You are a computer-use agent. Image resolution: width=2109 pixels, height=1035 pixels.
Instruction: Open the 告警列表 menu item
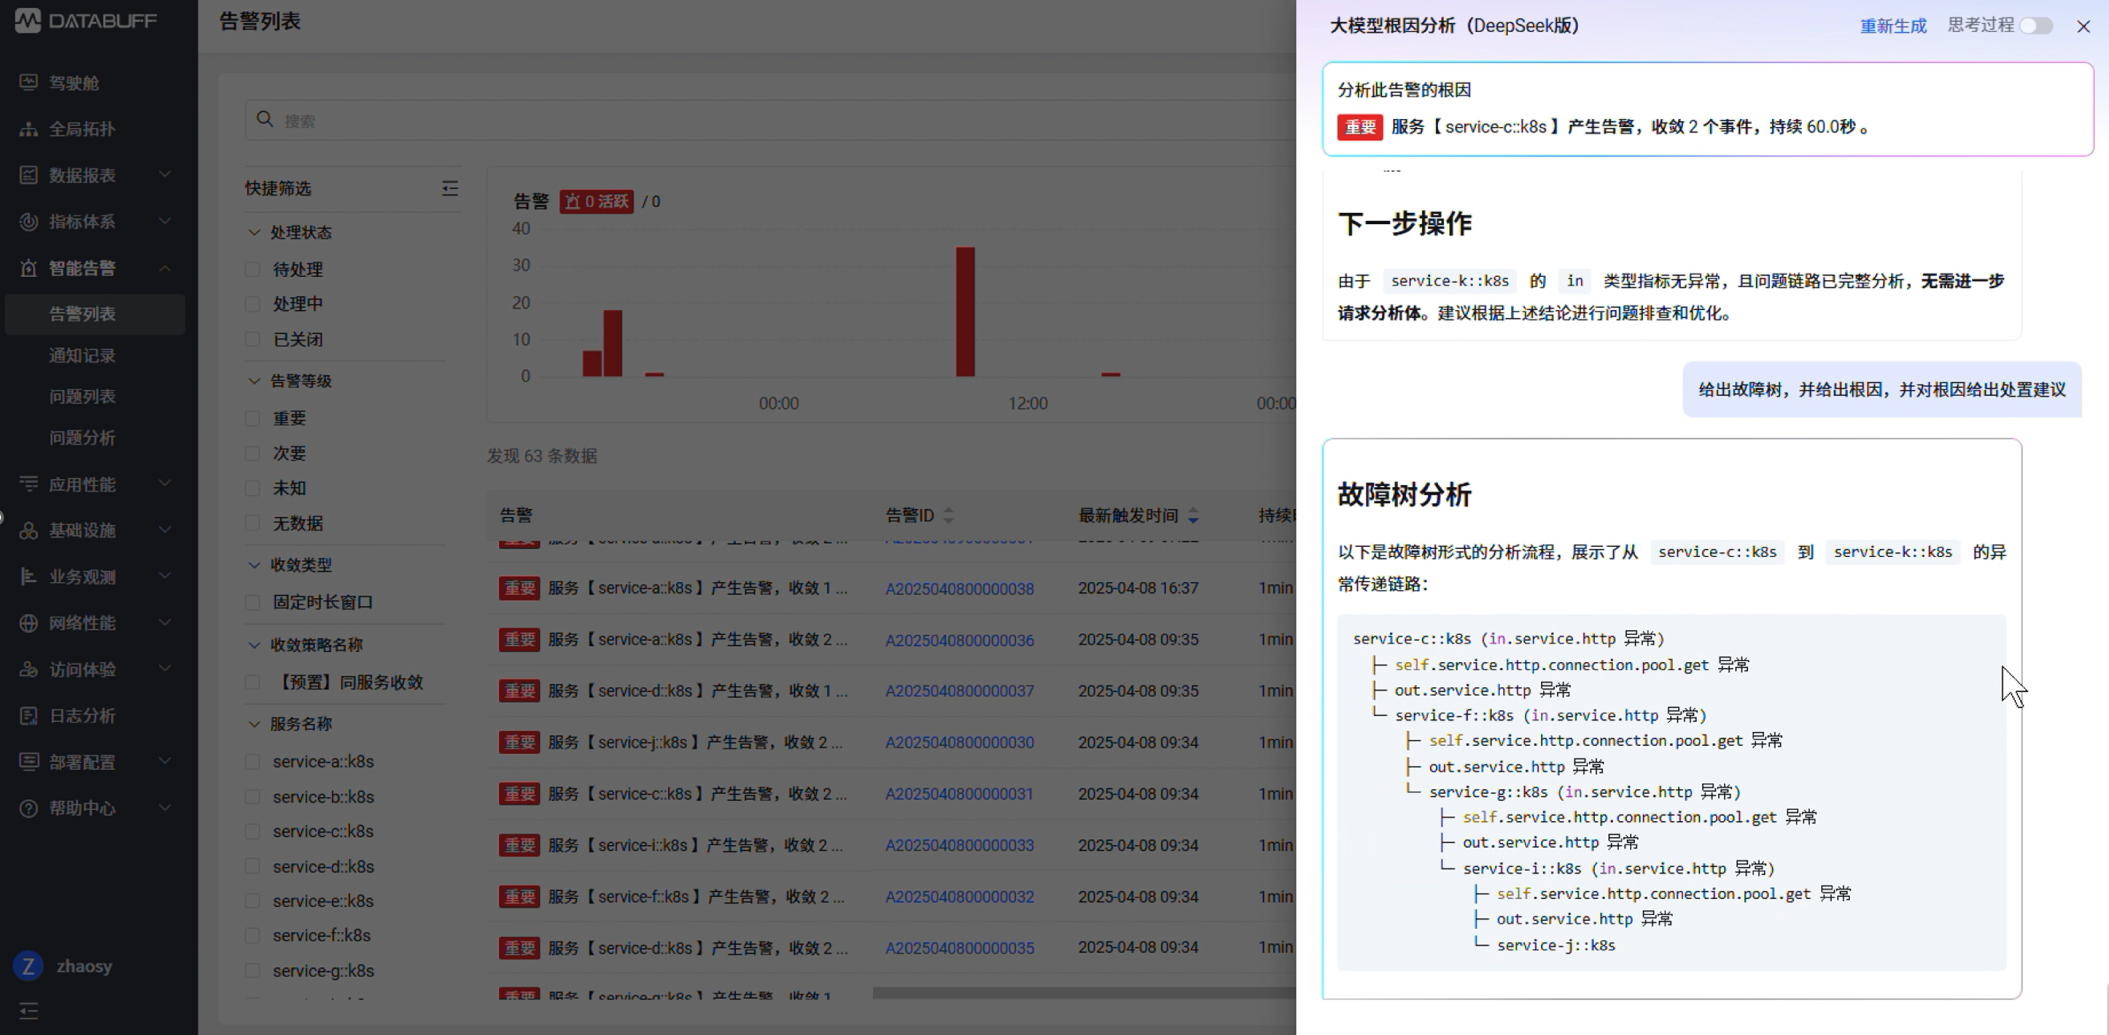pos(95,314)
